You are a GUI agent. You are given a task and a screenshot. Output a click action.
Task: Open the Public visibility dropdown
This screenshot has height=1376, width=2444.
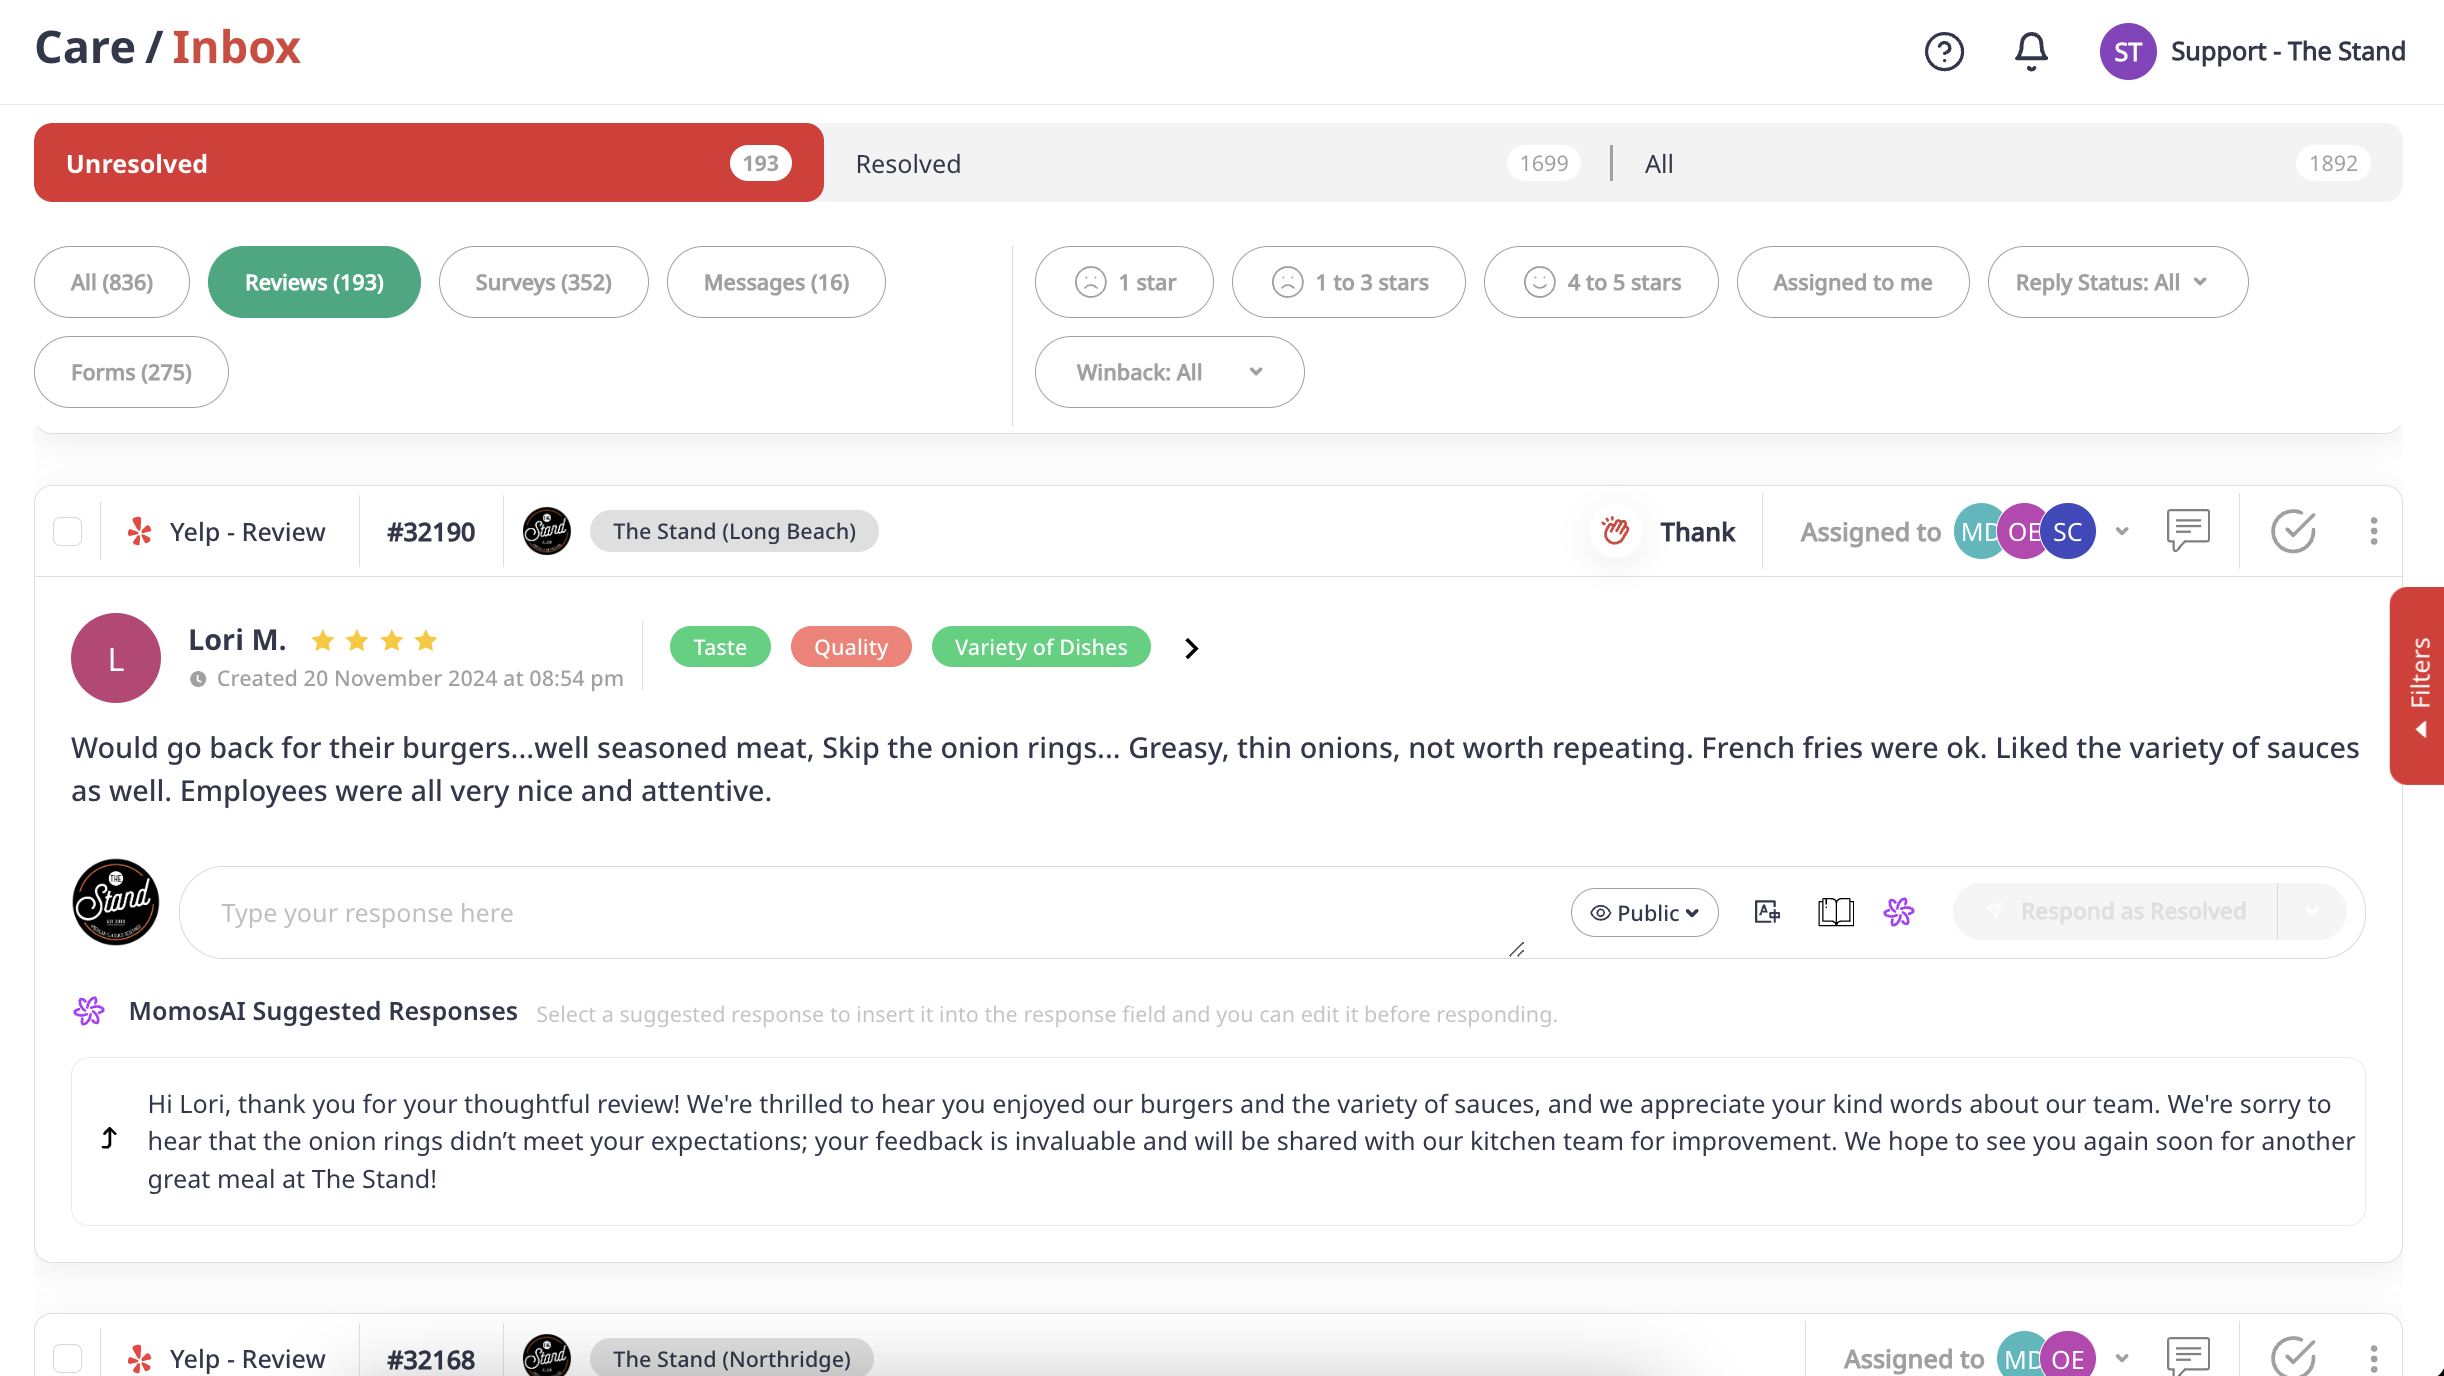1644,912
